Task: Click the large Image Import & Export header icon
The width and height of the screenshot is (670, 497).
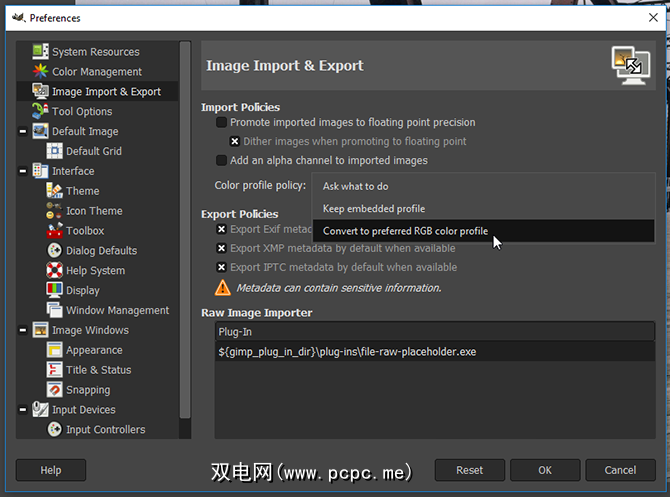Action: [631, 65]
